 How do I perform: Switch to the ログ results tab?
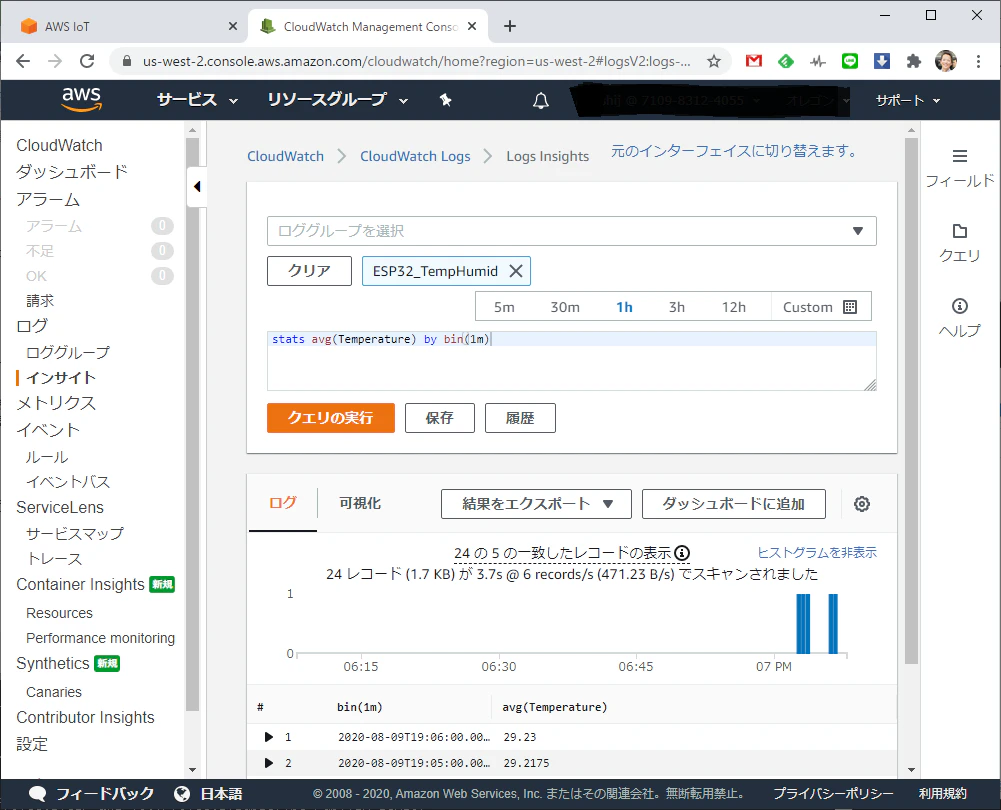click(283, 502)
